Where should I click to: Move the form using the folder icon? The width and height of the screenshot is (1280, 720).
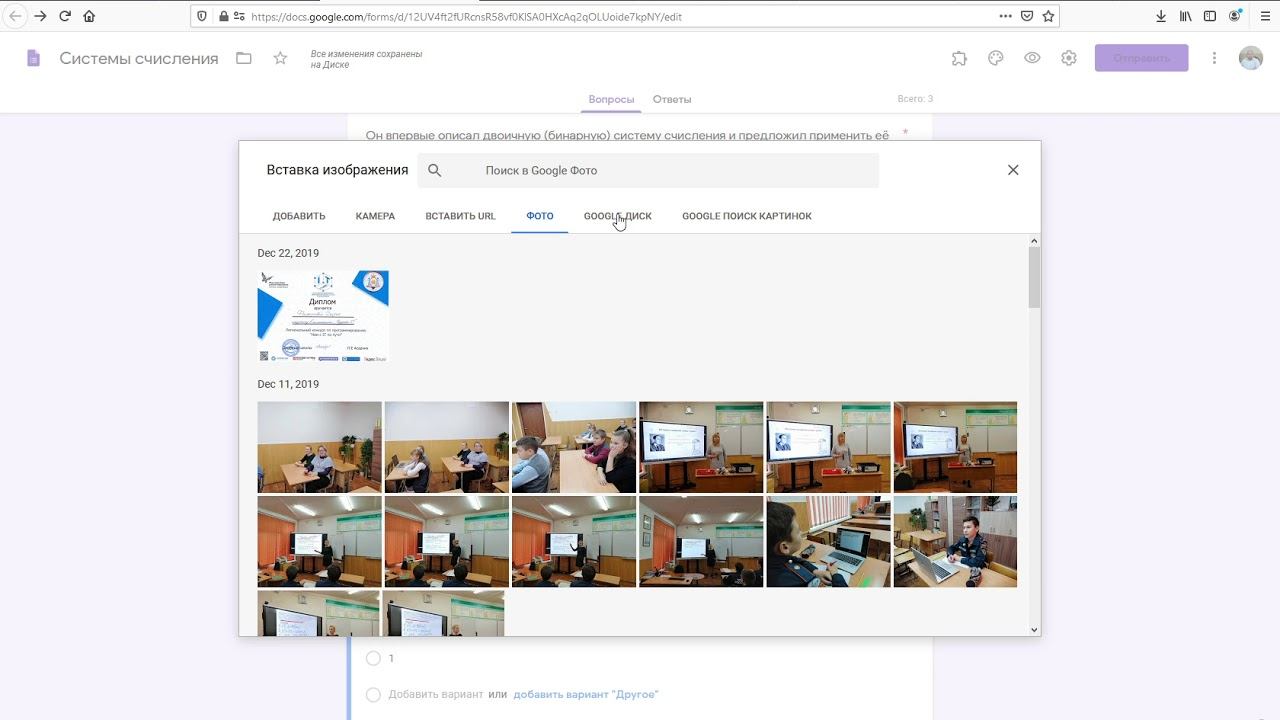[x=244, y=58]
